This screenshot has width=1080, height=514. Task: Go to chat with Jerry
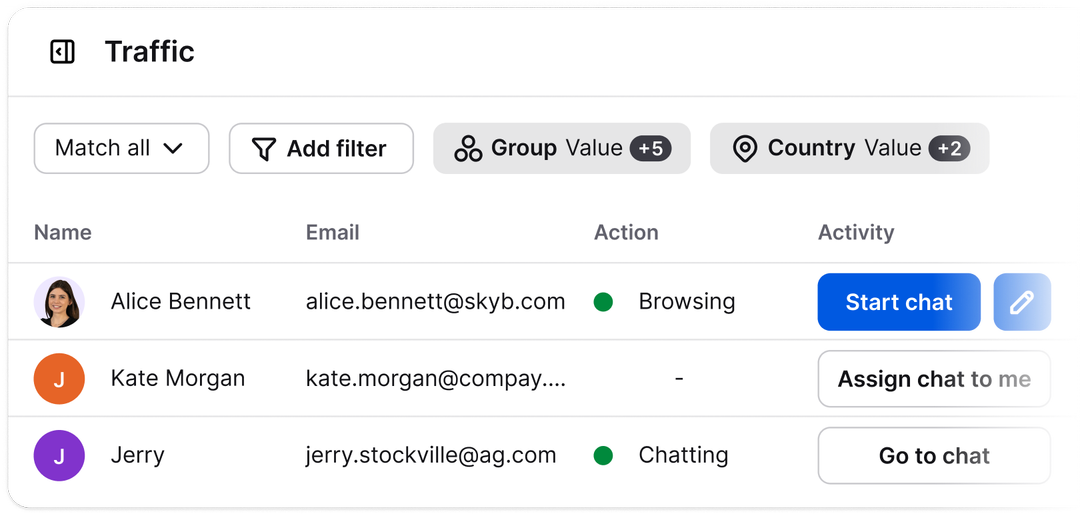[x=934, y=456]
